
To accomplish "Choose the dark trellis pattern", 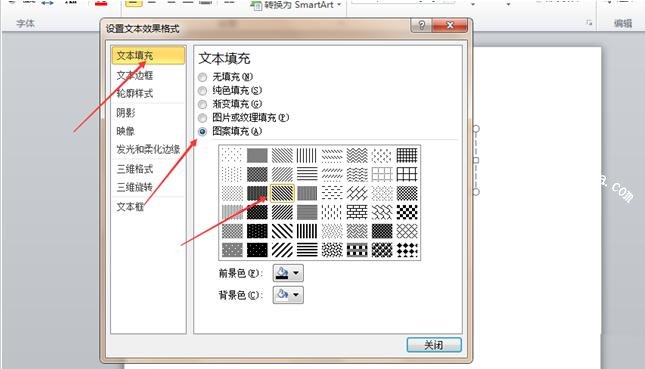I will pos(382,231).
